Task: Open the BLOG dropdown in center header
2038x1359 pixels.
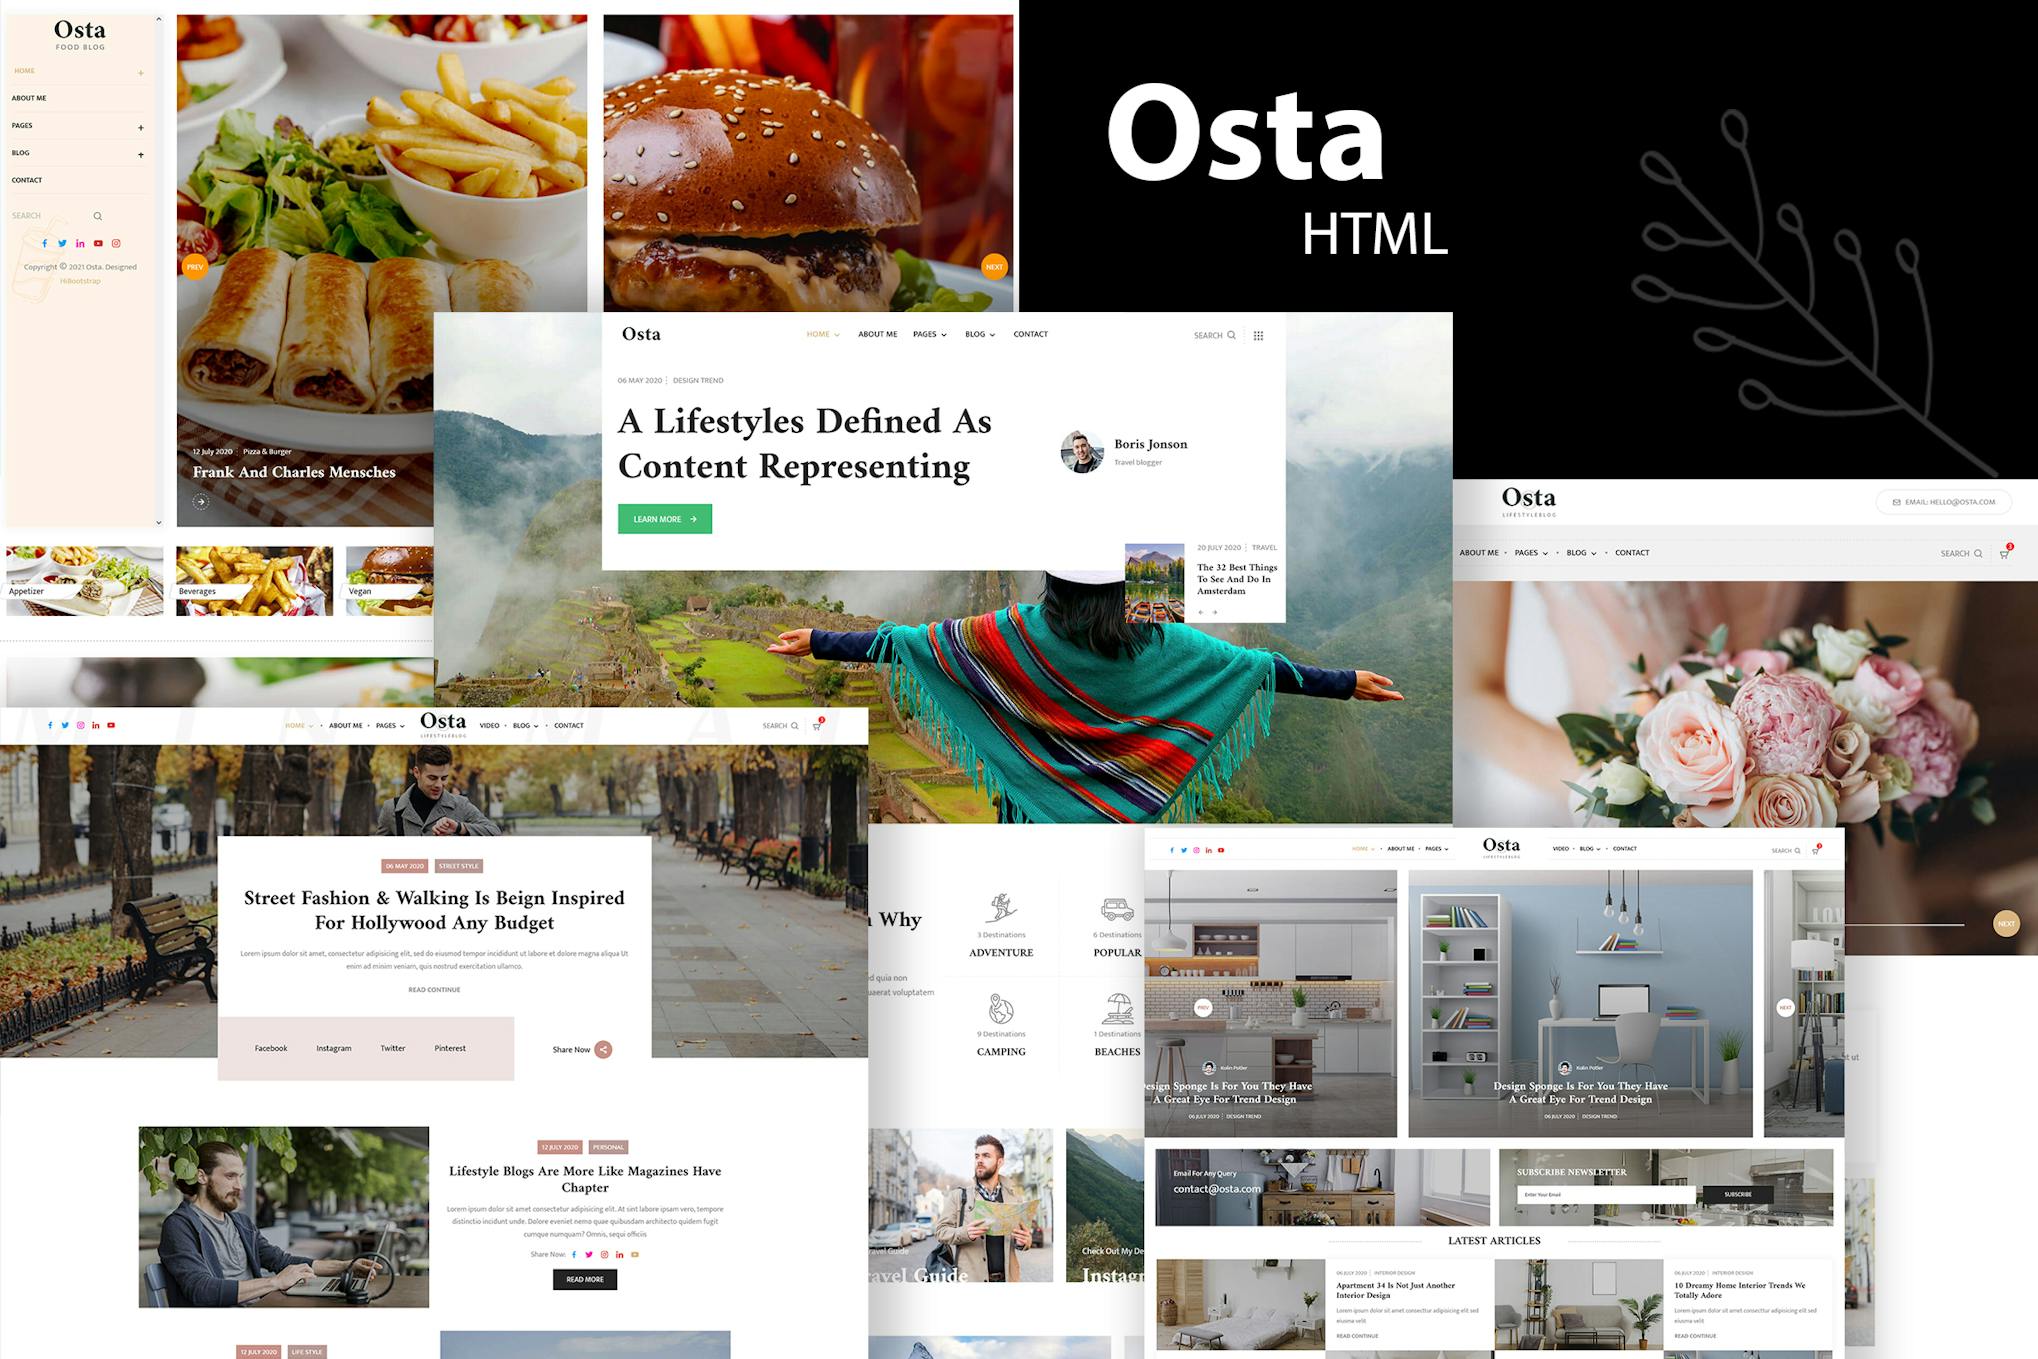Action: (979, 334)
